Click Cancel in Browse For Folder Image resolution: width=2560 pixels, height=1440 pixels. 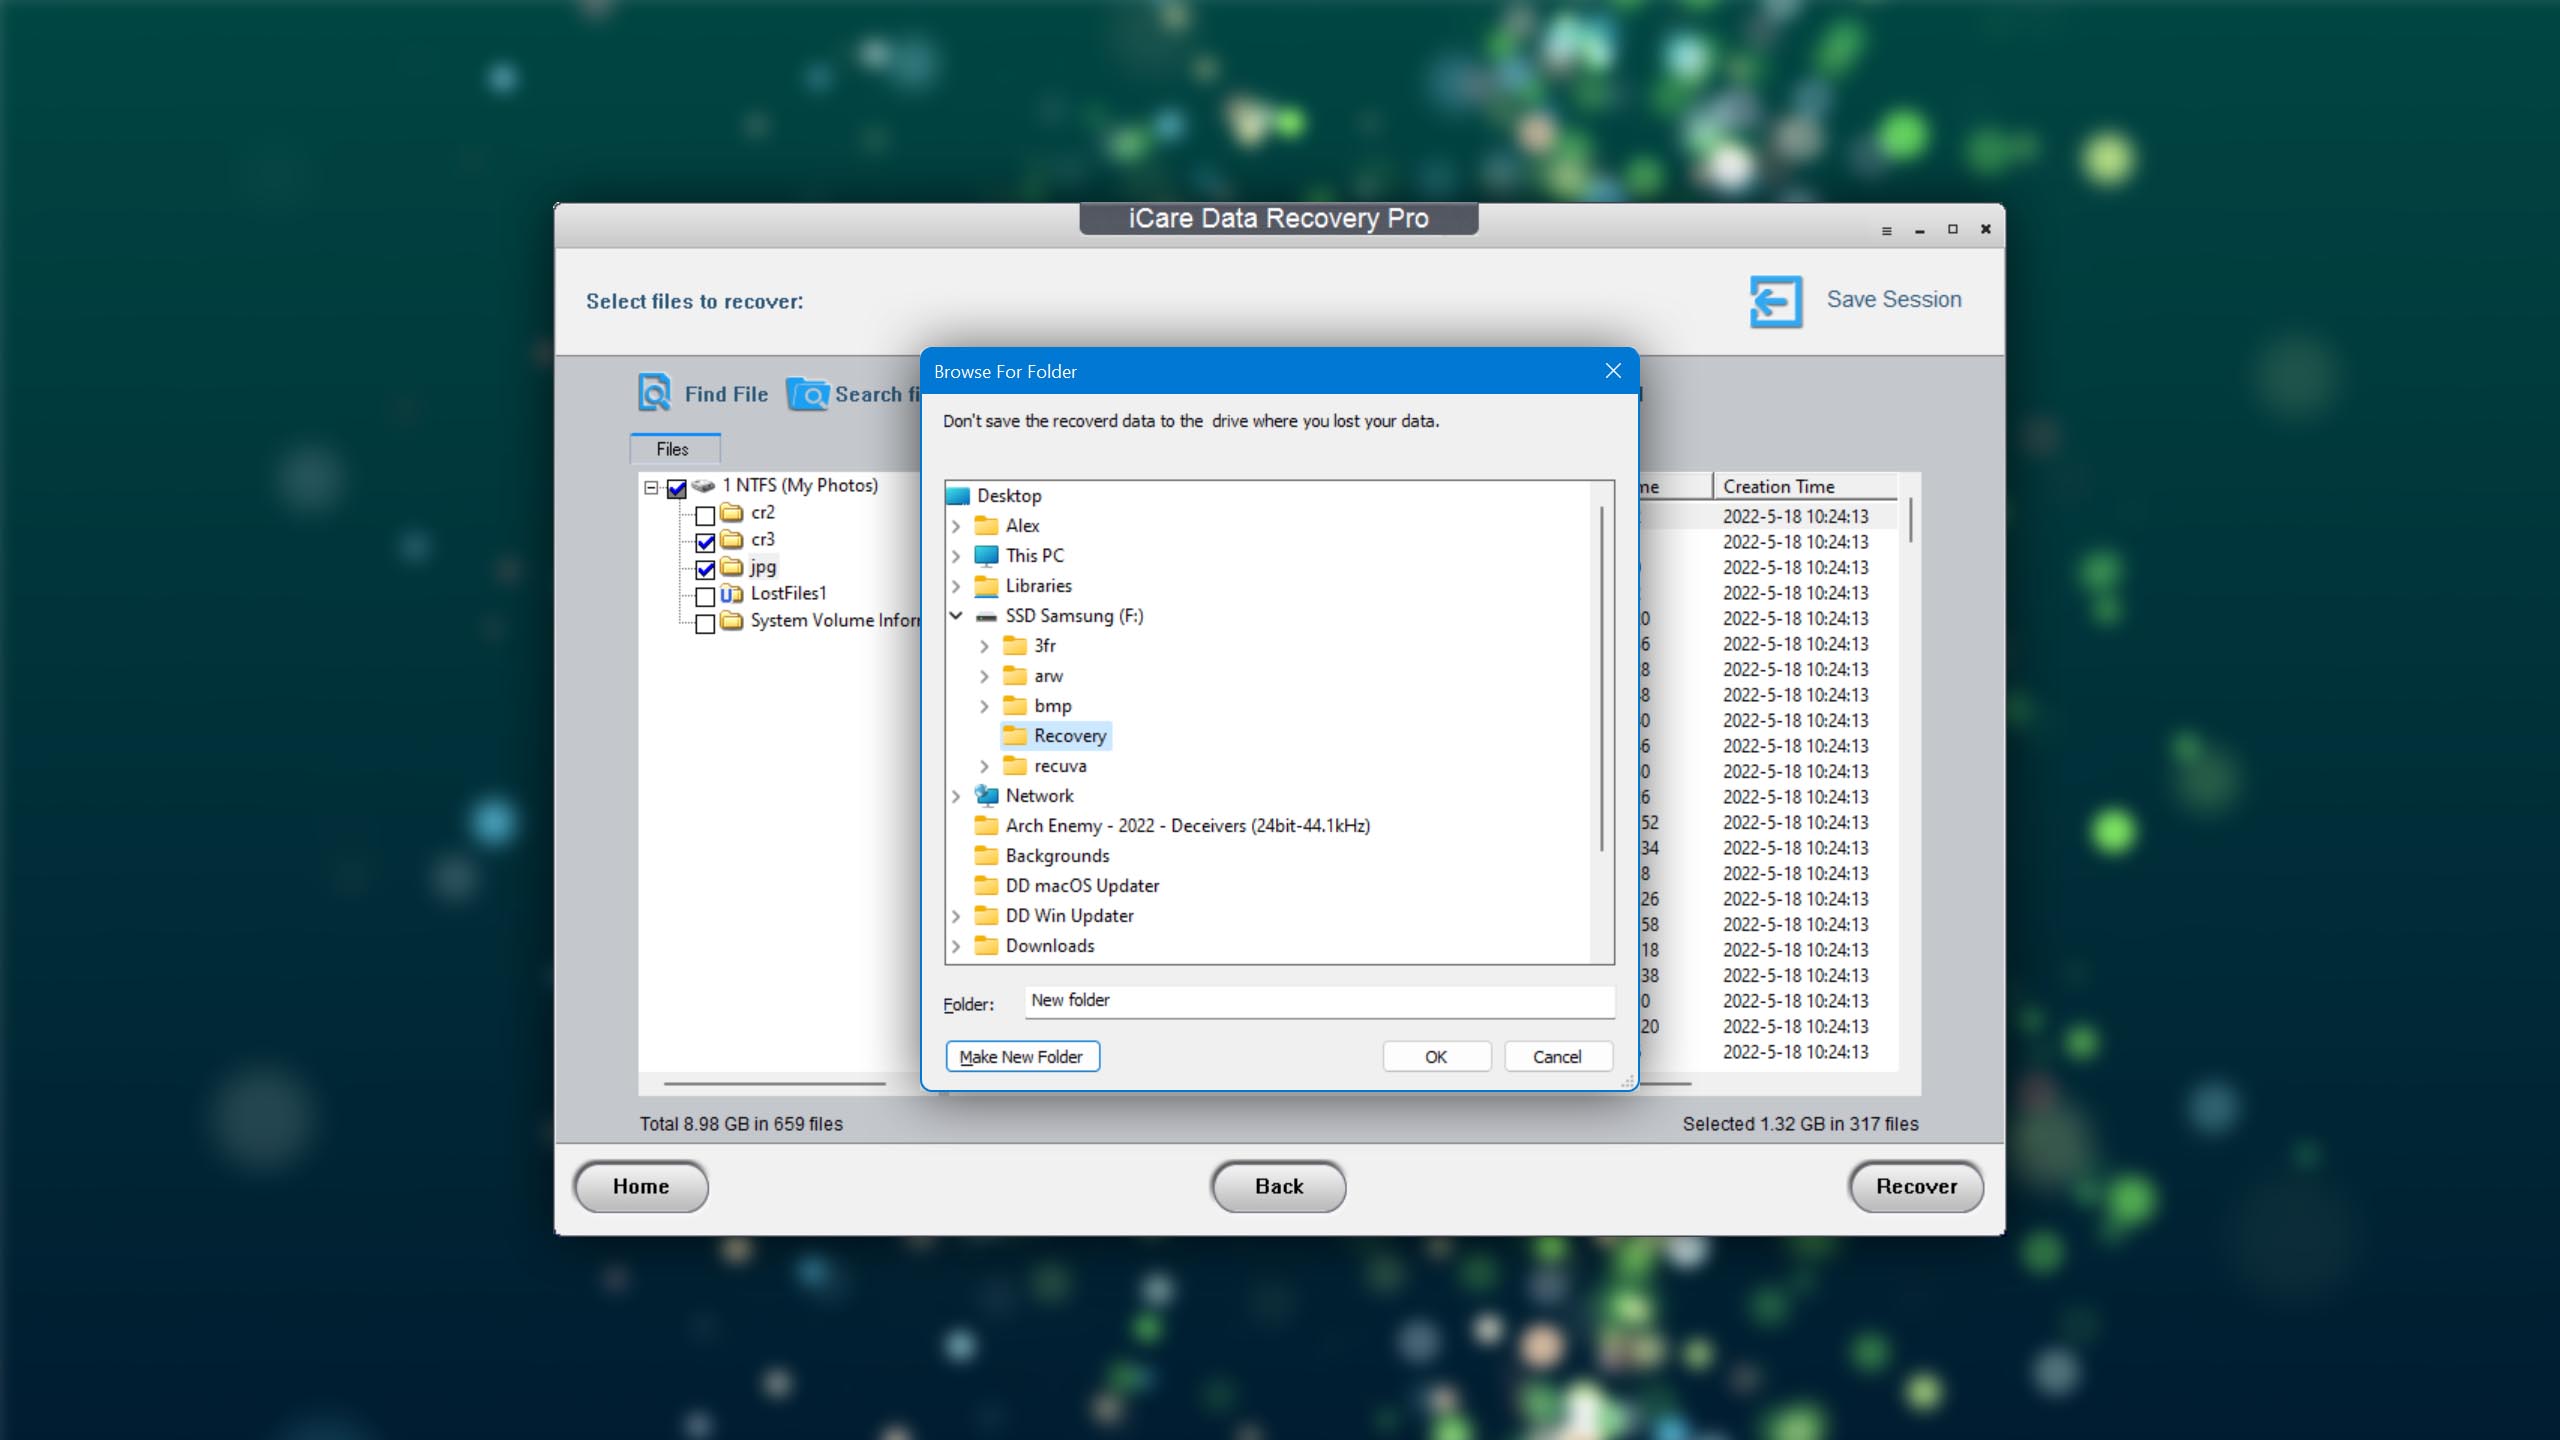tap(1557, 1056)
